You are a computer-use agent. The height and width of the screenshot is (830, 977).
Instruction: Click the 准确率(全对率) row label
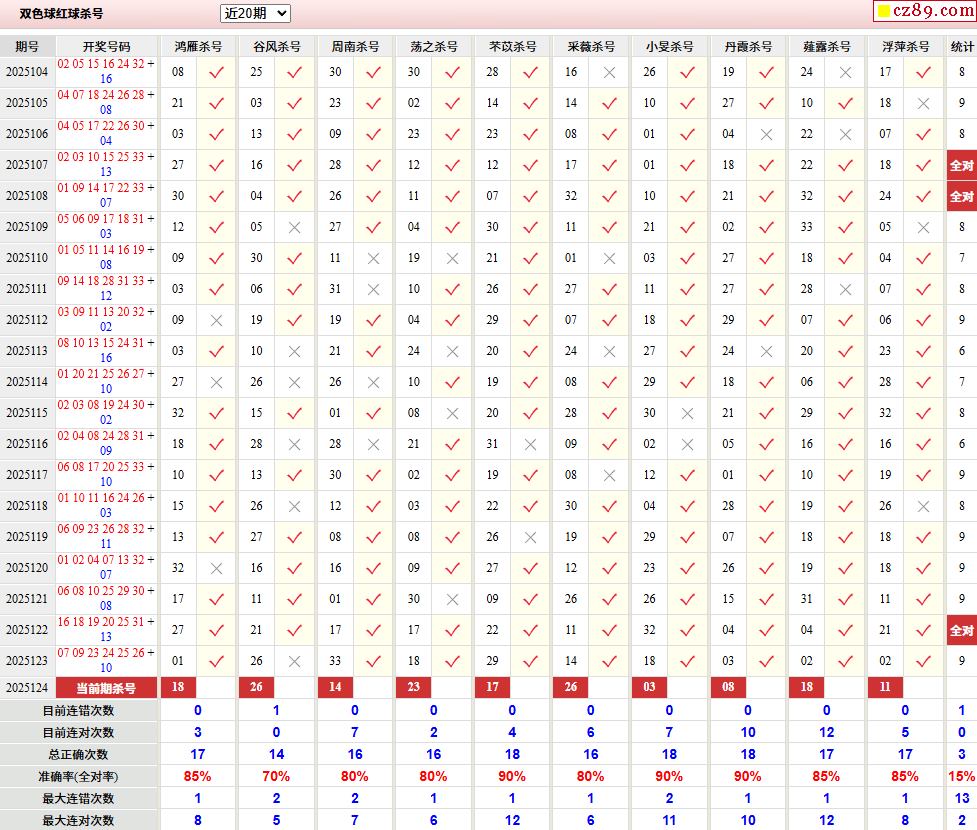click(x=78, y=776)
